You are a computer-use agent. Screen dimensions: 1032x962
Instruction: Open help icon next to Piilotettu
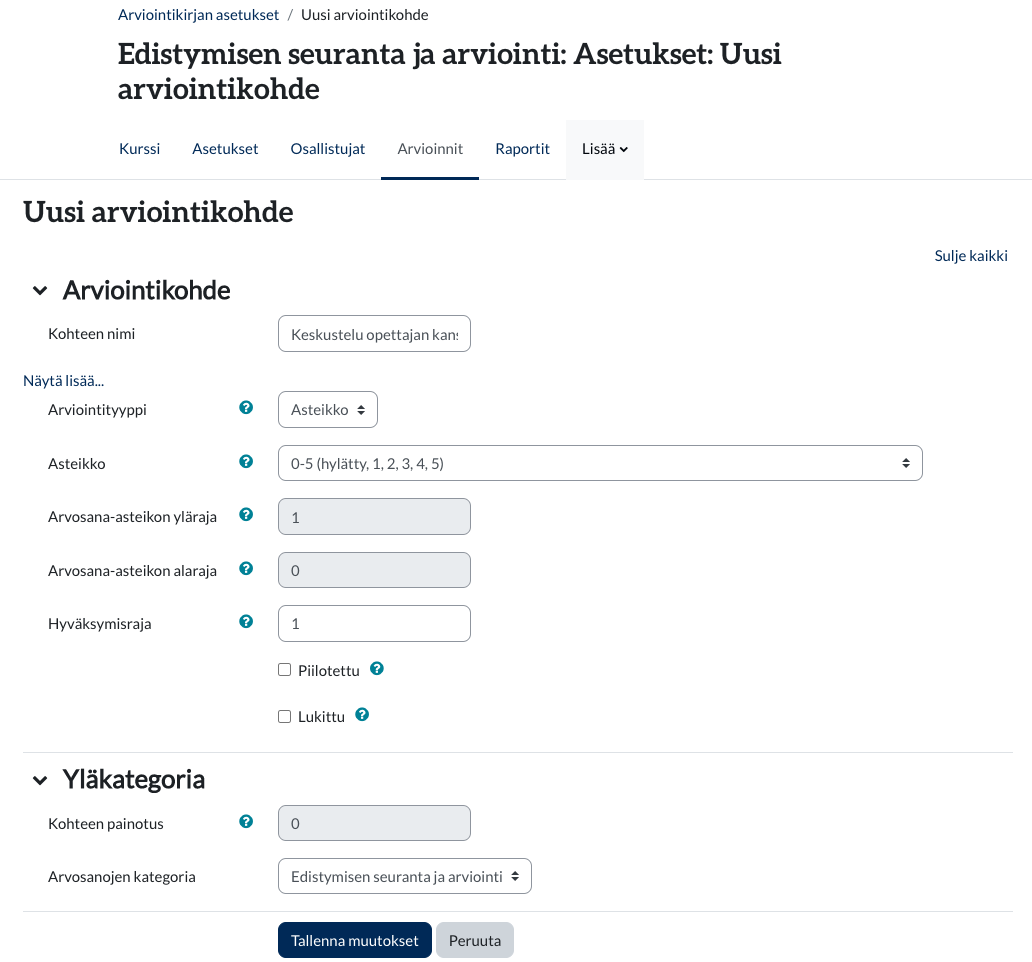click(377, 669)
